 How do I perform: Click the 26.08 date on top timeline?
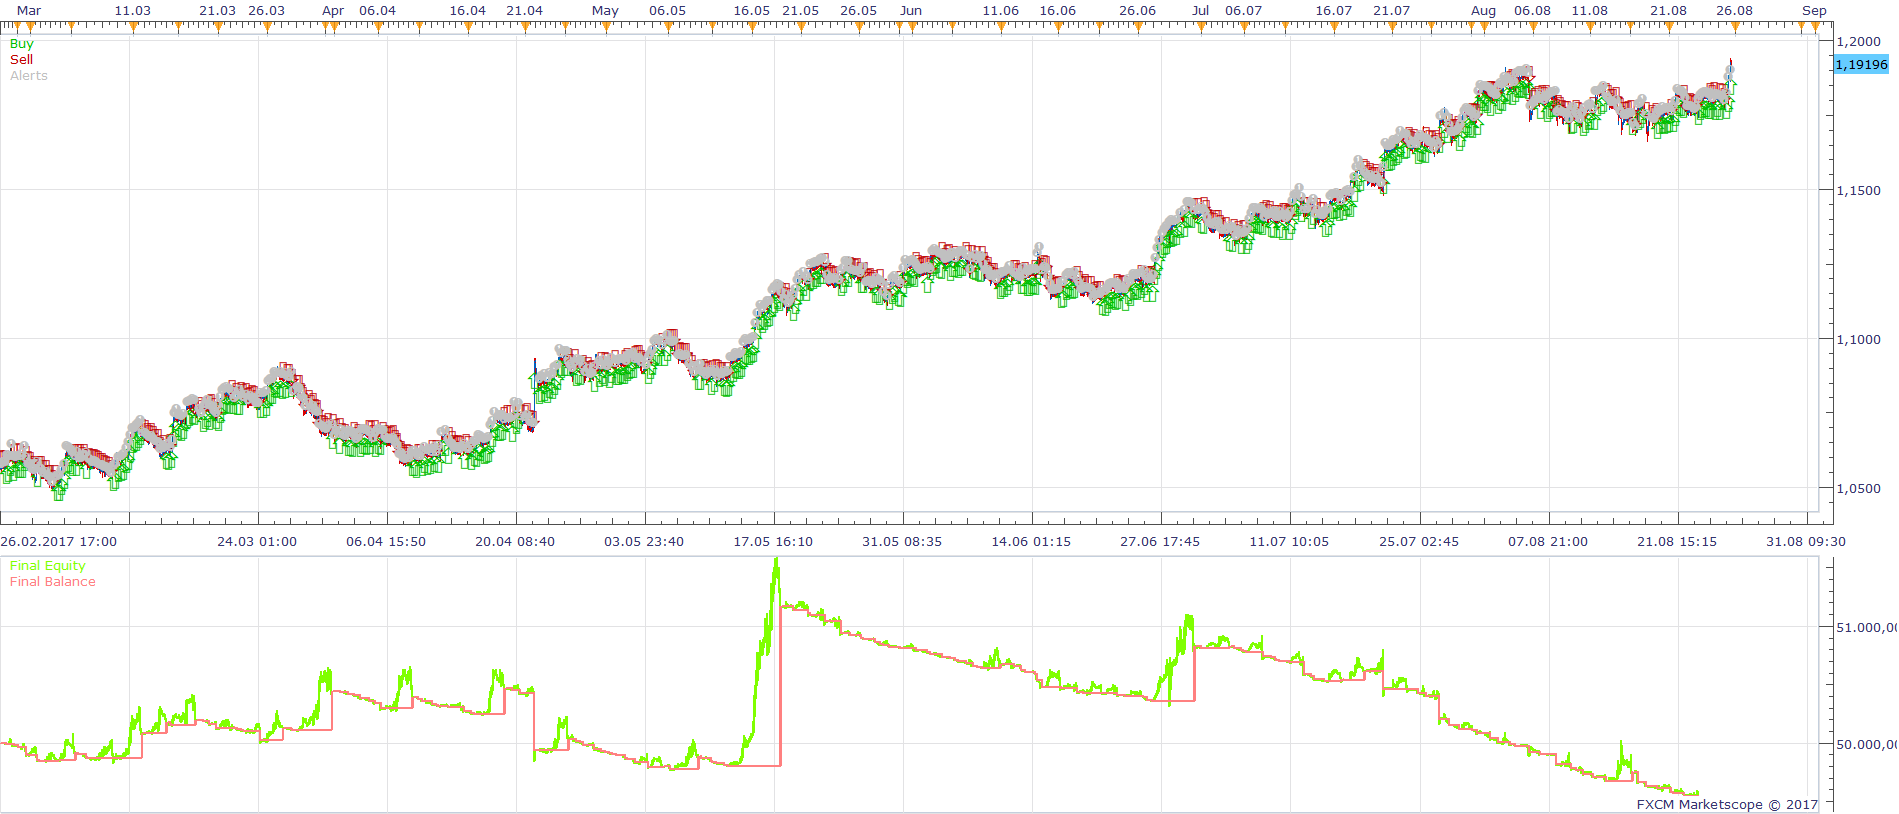tap(1734, 10)
